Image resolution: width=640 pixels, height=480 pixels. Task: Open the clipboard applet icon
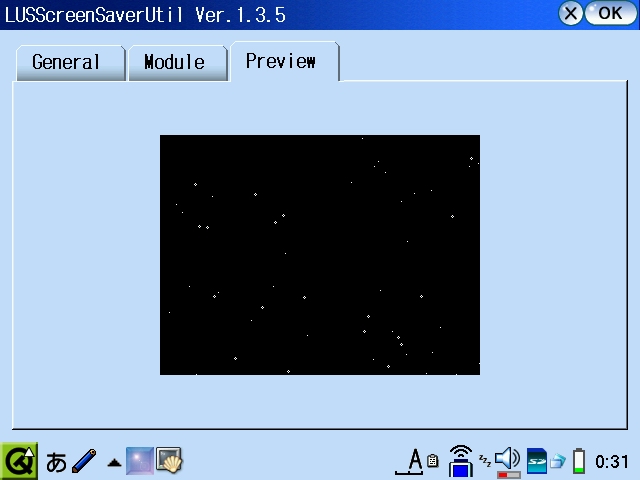(433, 462)
